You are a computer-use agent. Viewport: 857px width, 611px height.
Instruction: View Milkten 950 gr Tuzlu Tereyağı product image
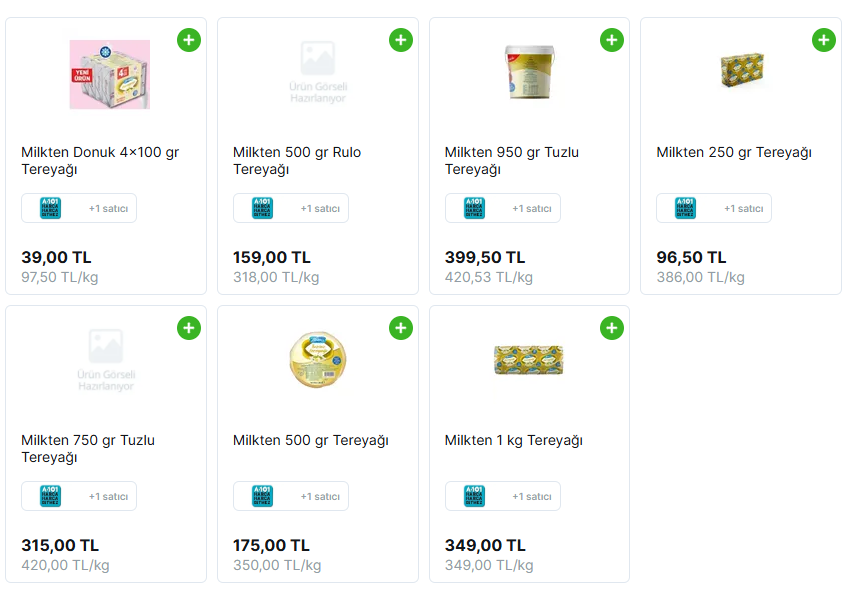529,72
